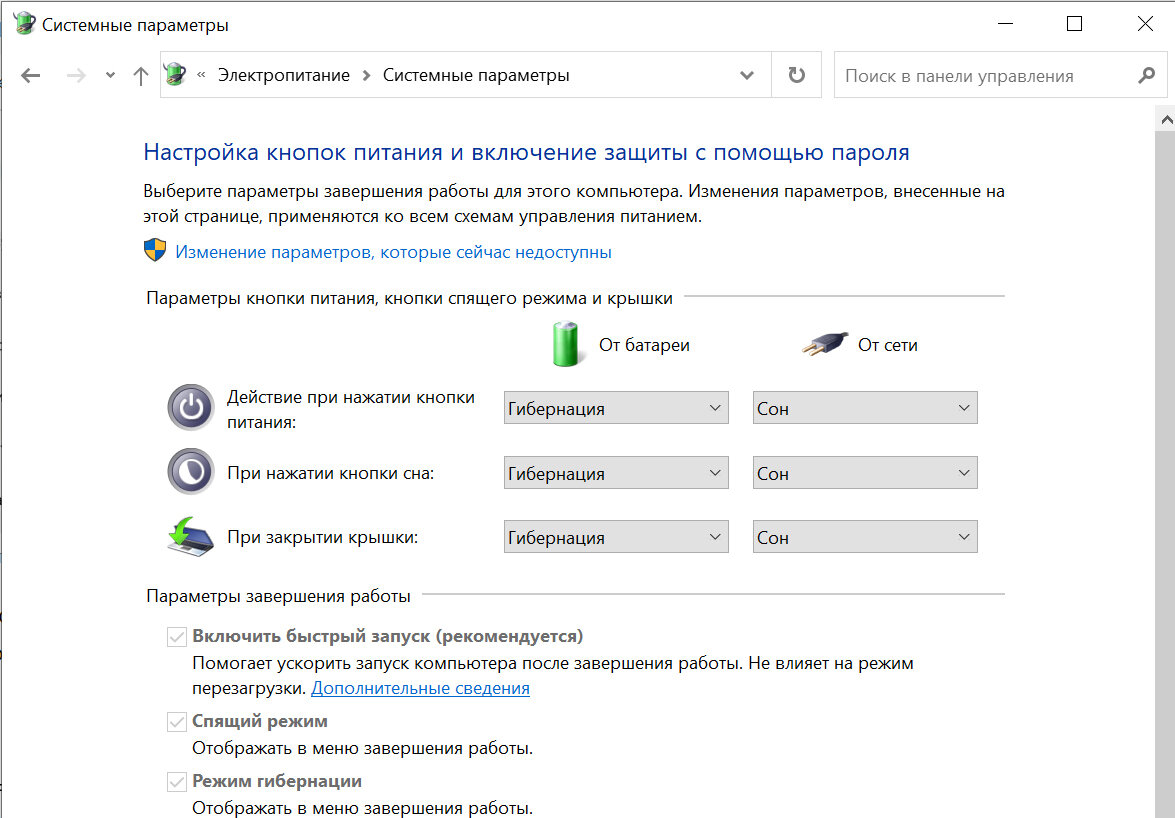Click the window title battery icon
The width and height of the screenshot is (1175, 818).
[x=24, y=23]
